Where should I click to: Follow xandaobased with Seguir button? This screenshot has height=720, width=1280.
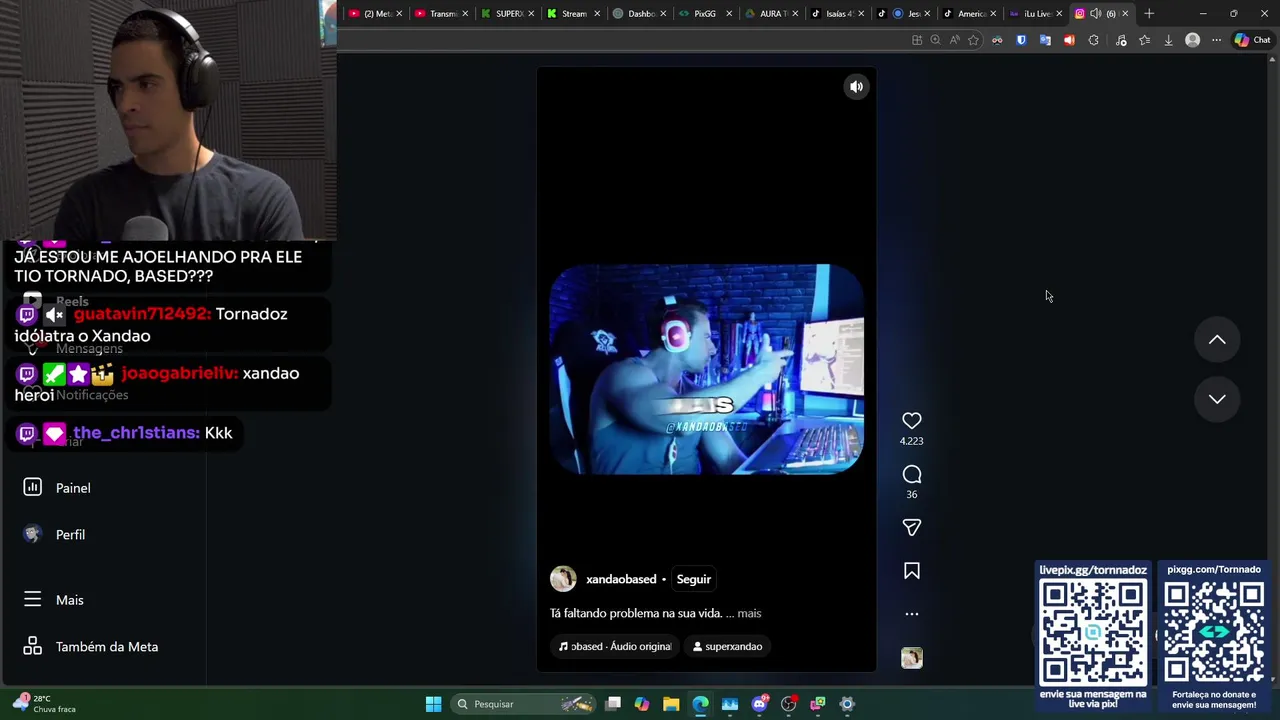(693, 579)
